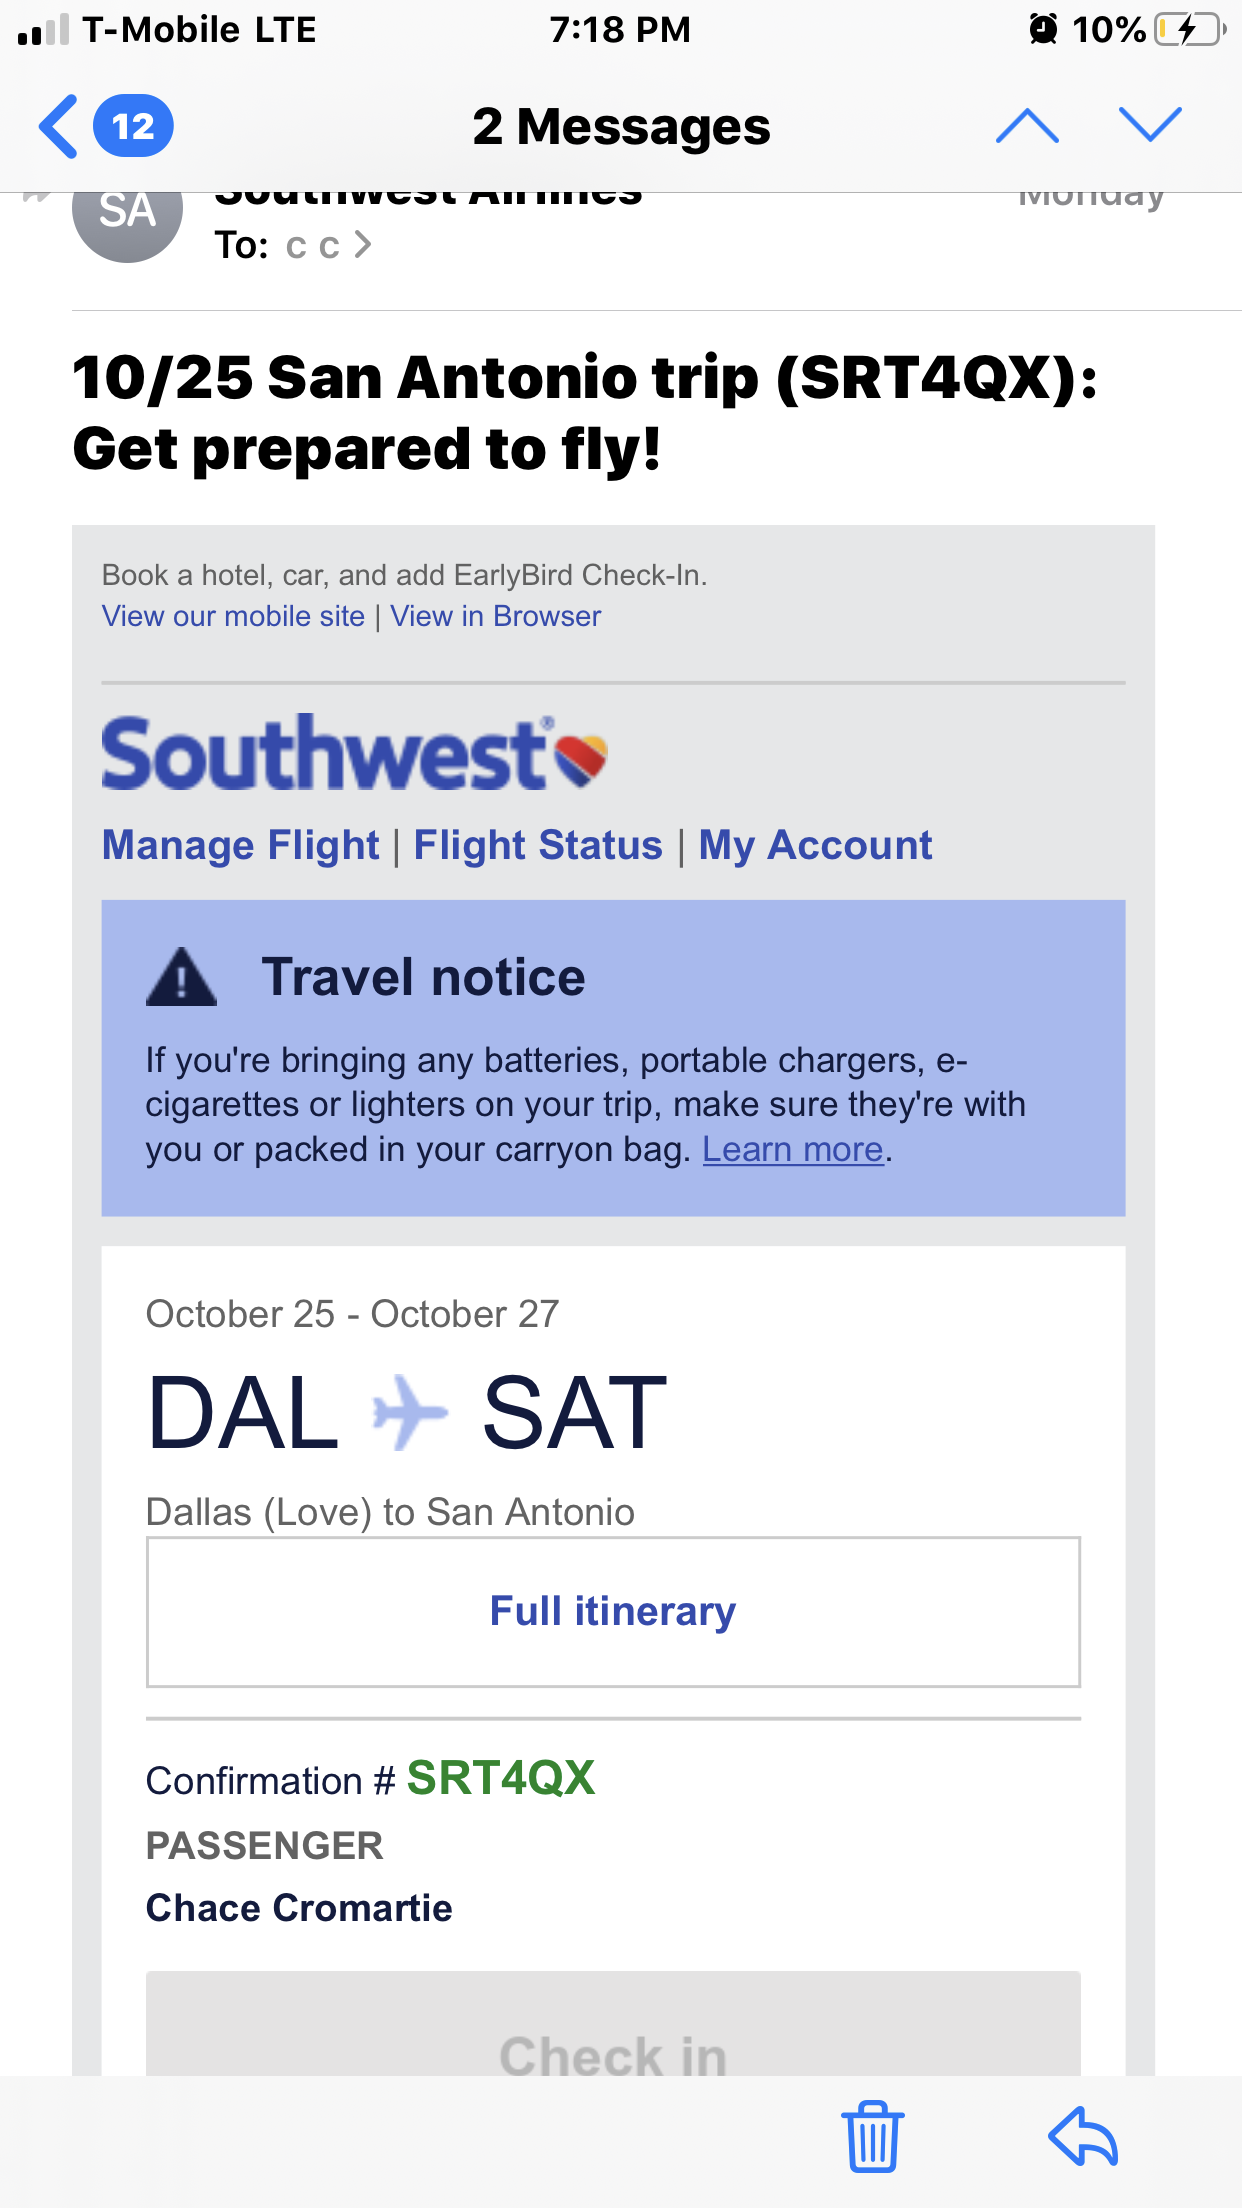Tap the reply arrow icon
The height and width of the screenshot is (2208, 1242).
[x=1083, y=2136]
